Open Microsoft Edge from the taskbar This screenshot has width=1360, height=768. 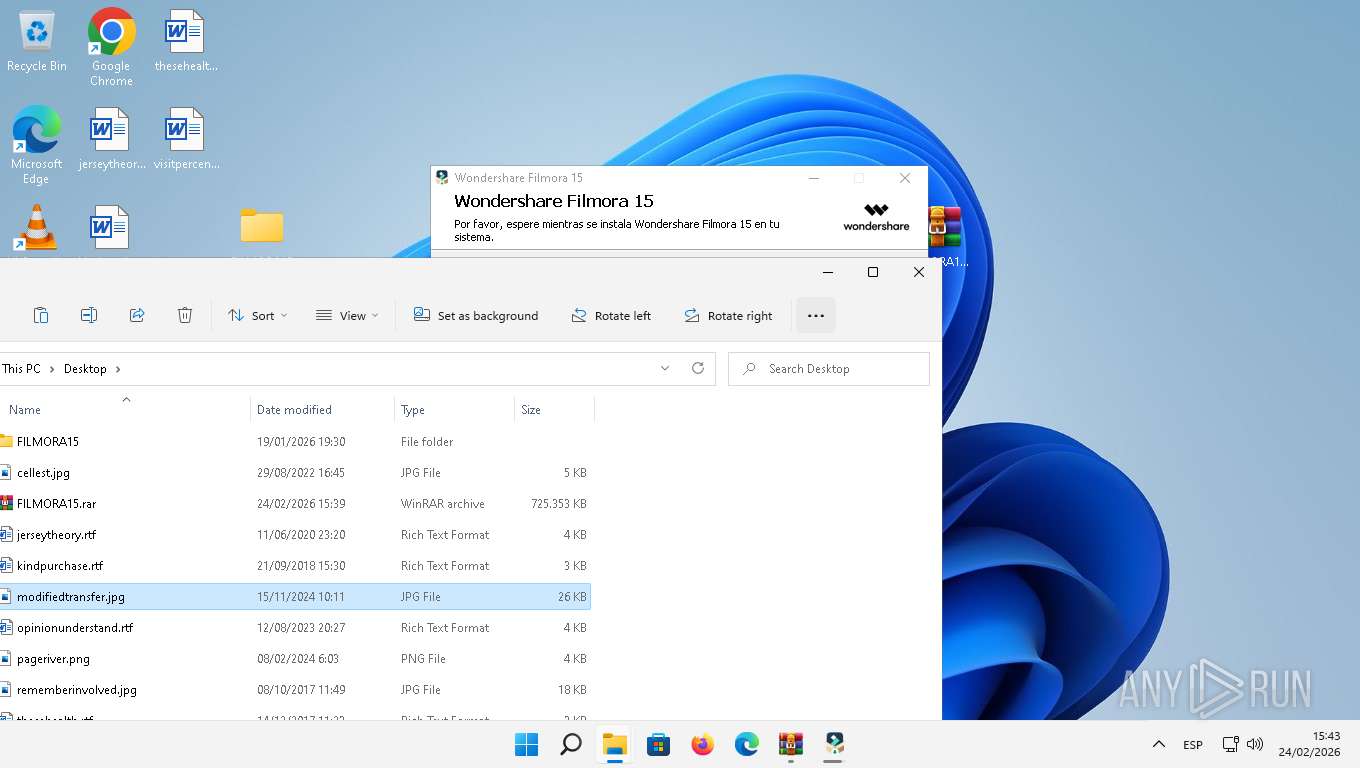(x=747, y=744)
